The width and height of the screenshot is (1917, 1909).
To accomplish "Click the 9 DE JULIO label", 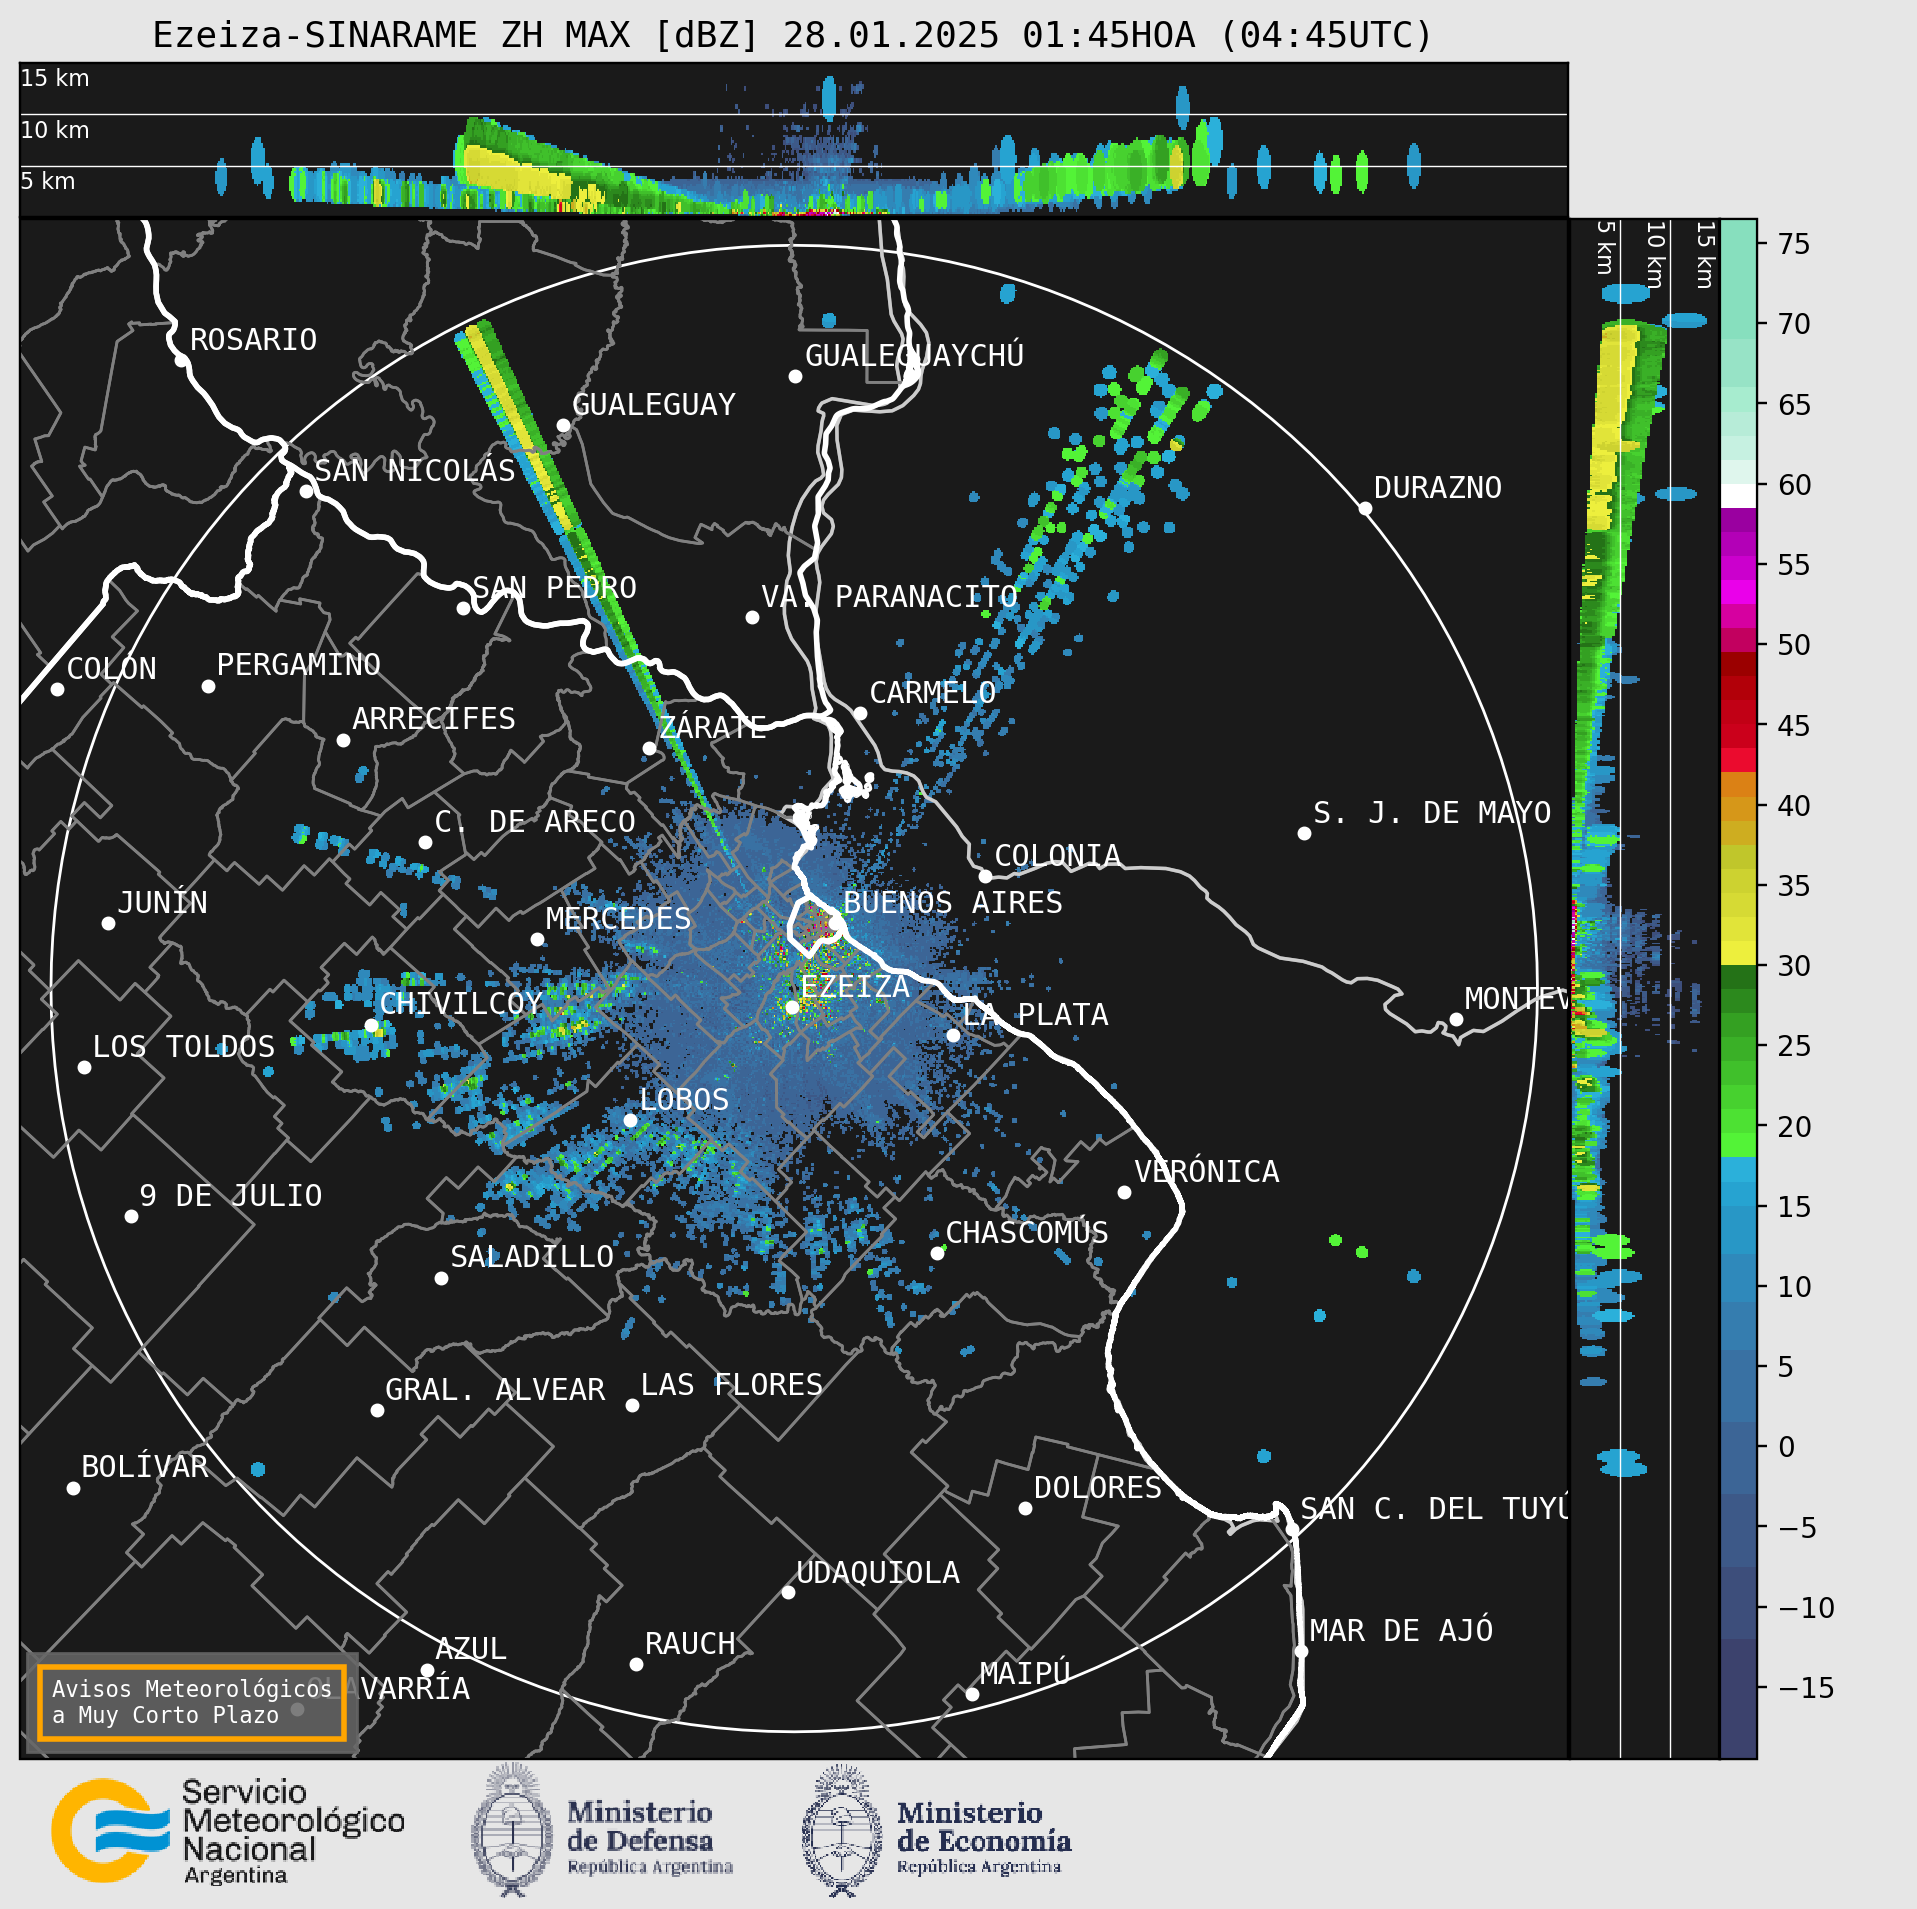I will pos(230,1196).
